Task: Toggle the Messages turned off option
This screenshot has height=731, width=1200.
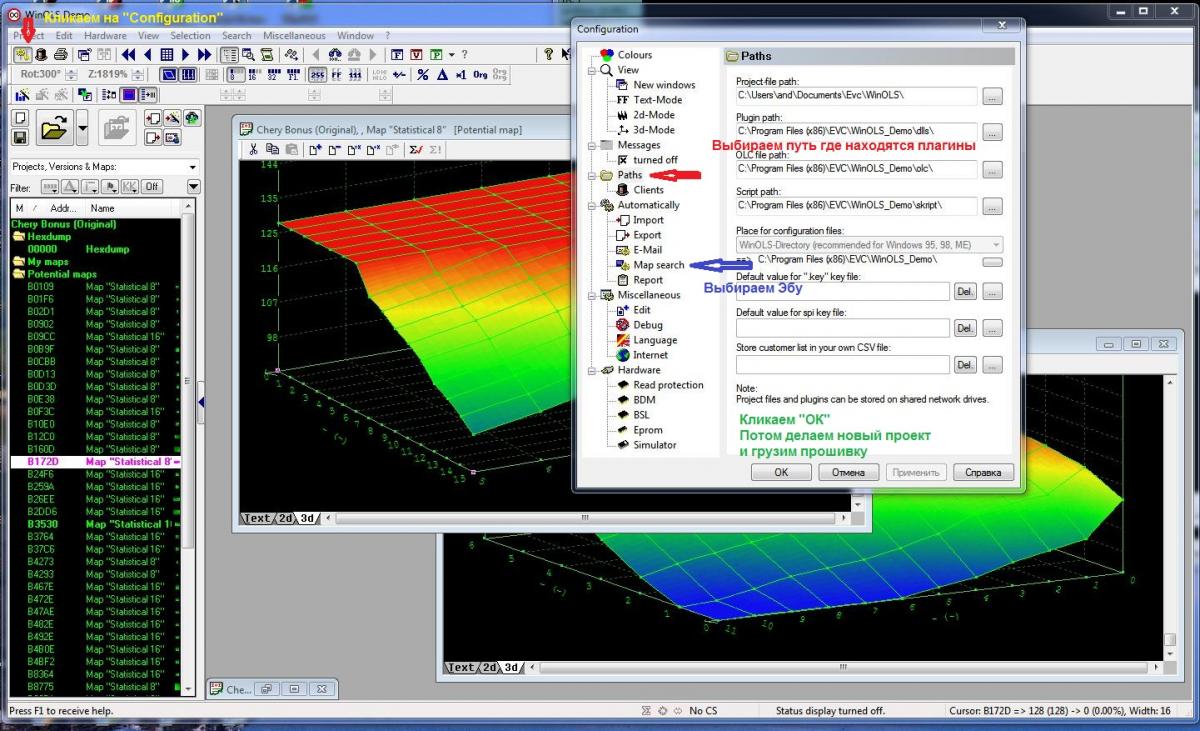Action: (654, 160)
